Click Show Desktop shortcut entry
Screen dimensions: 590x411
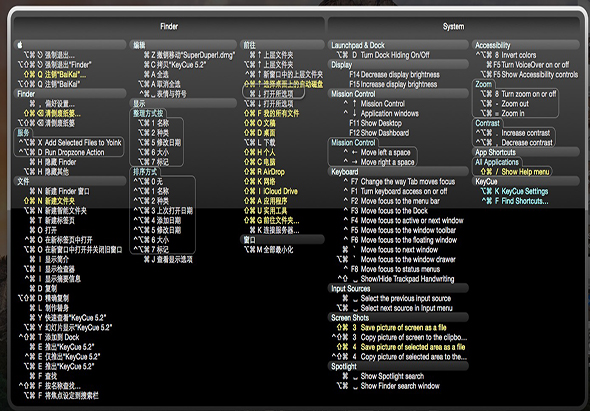pos(375,123)
